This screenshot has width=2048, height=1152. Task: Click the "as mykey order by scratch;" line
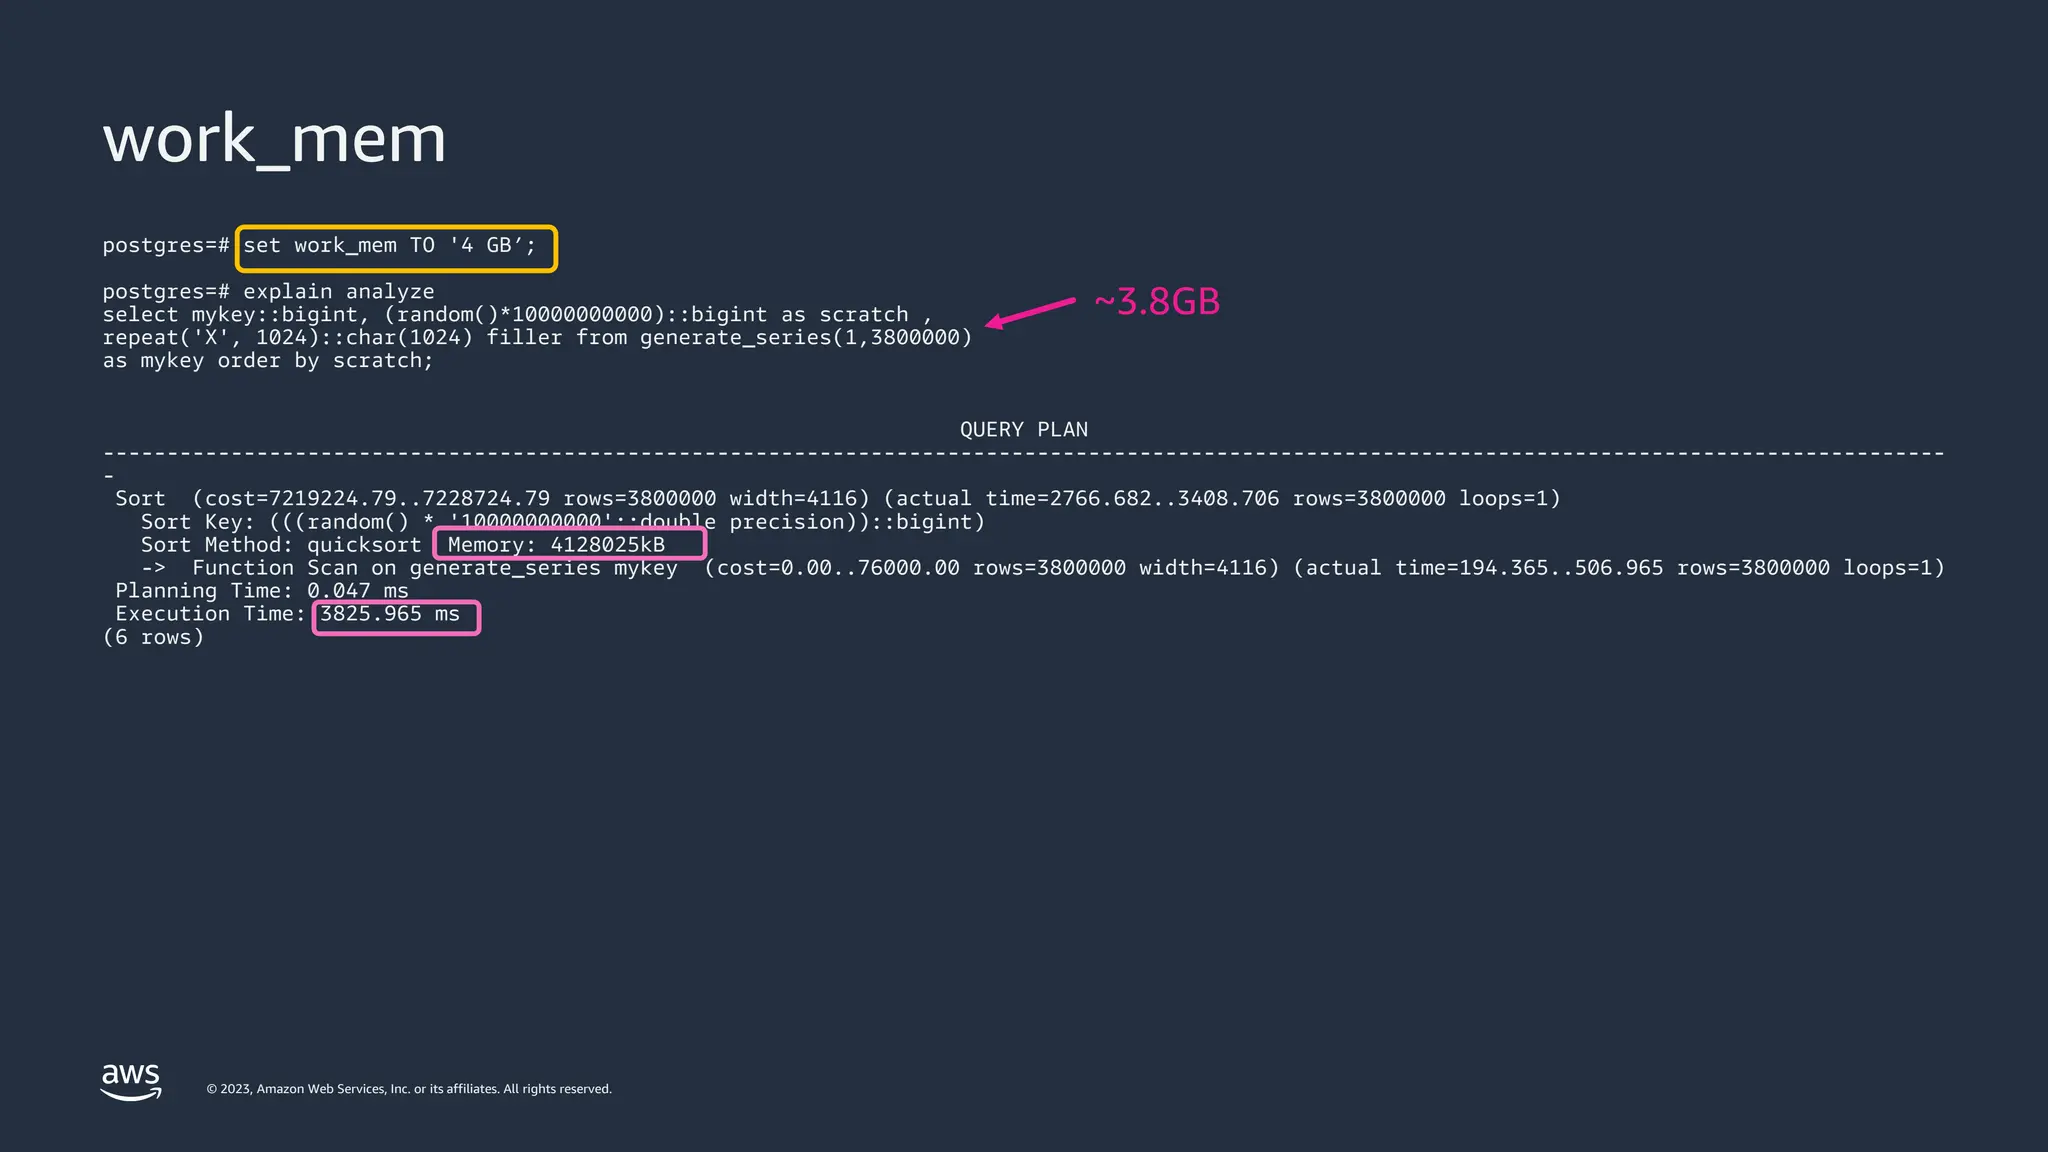[x=268, y=361]
